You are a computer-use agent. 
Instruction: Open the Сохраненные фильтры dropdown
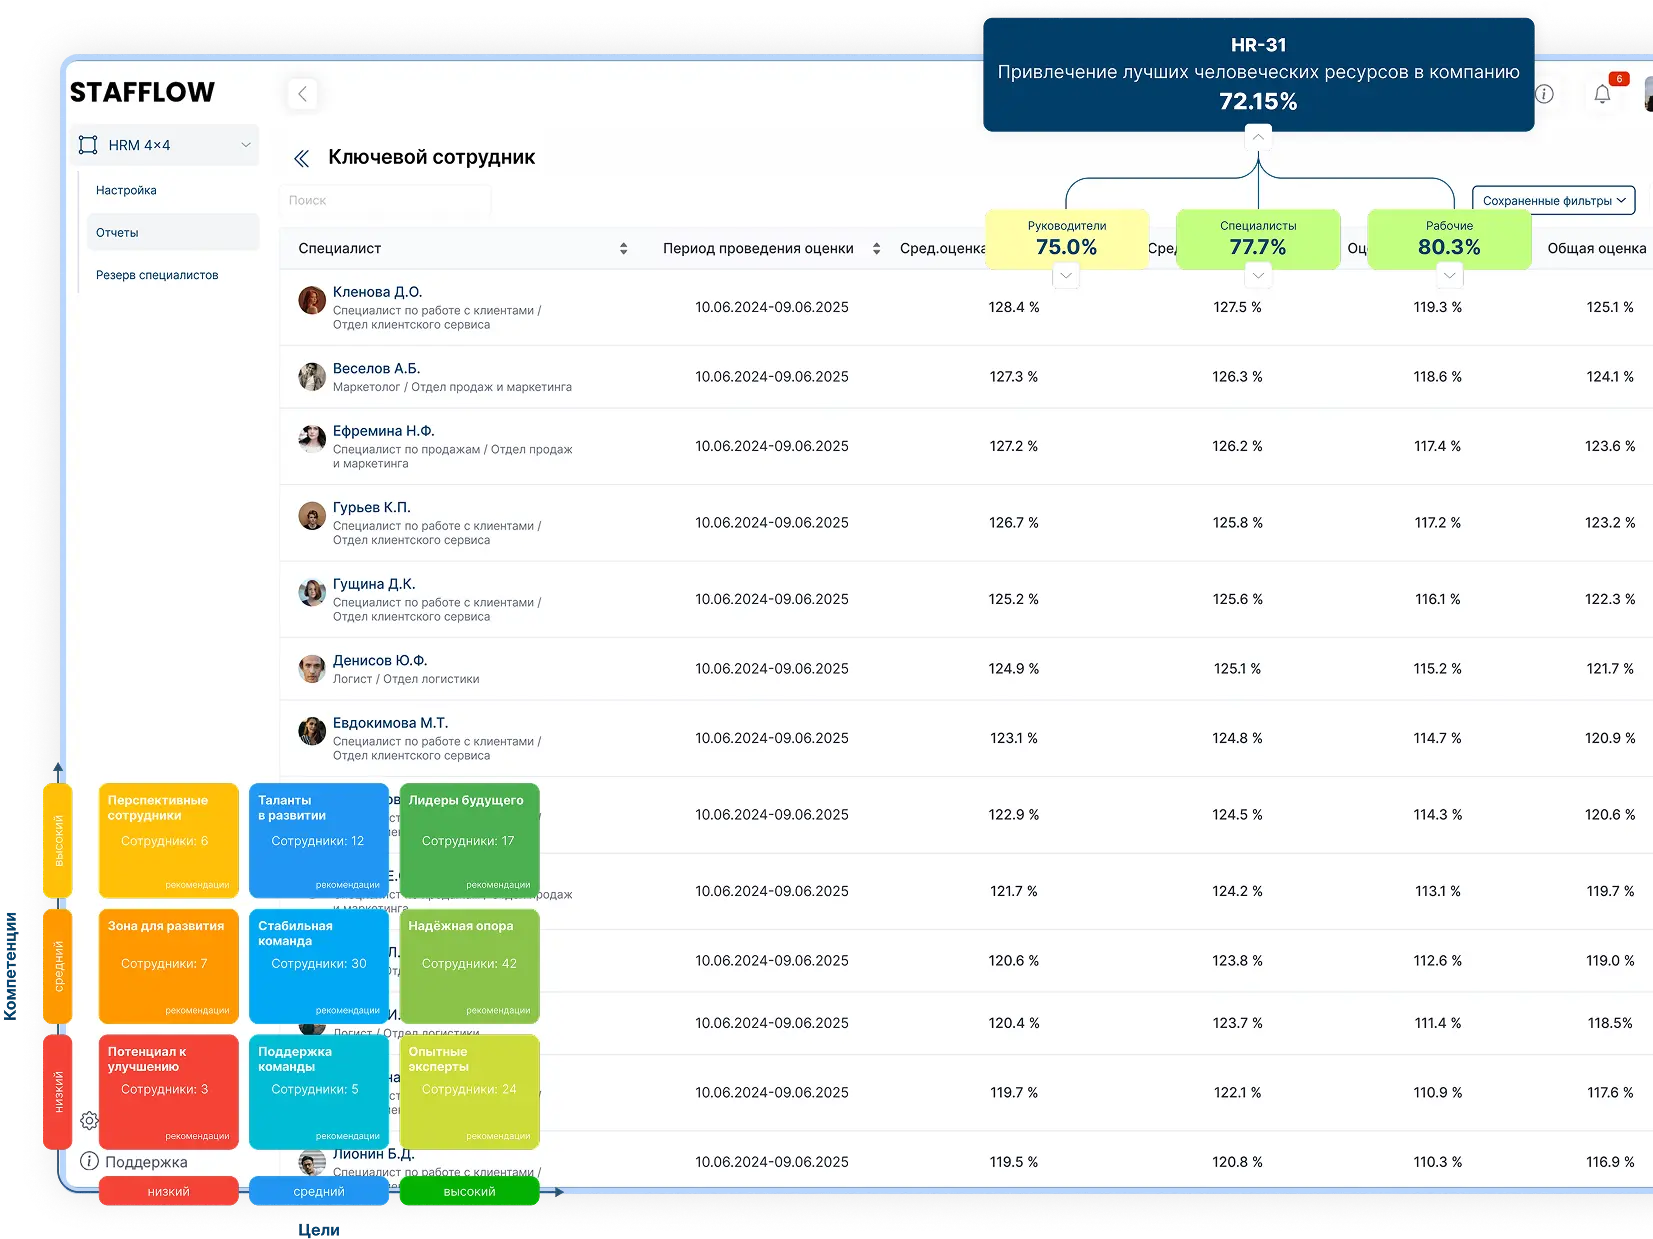pos(1553,200)
